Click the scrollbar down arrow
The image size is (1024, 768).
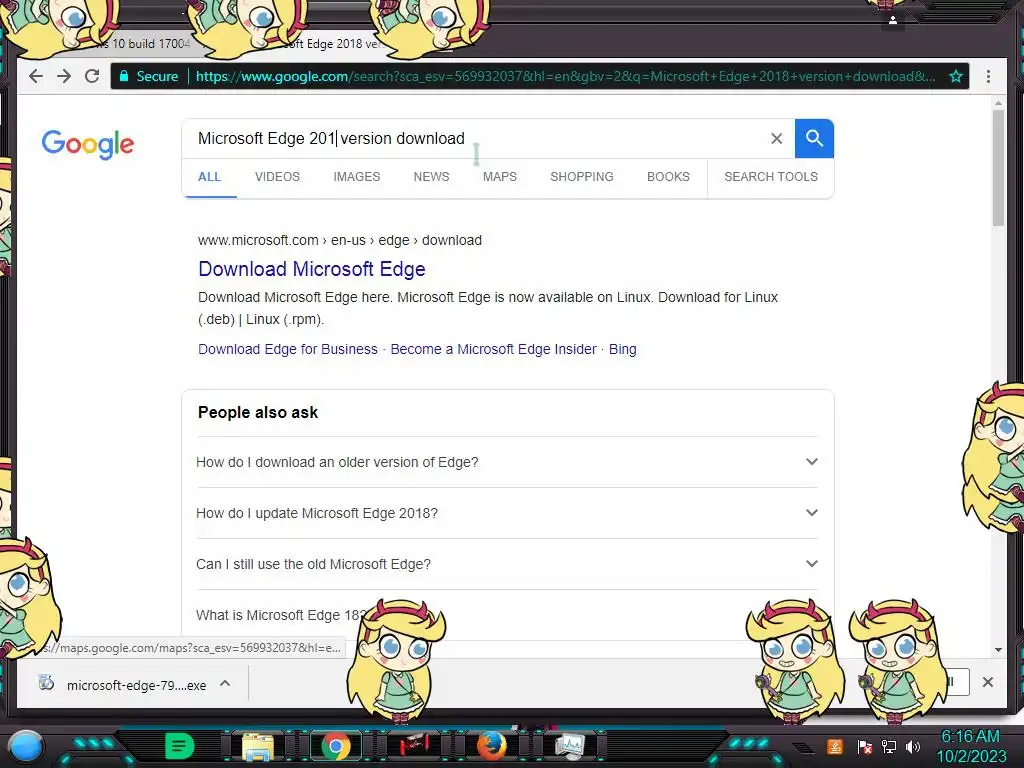click(x=998, y=650)
